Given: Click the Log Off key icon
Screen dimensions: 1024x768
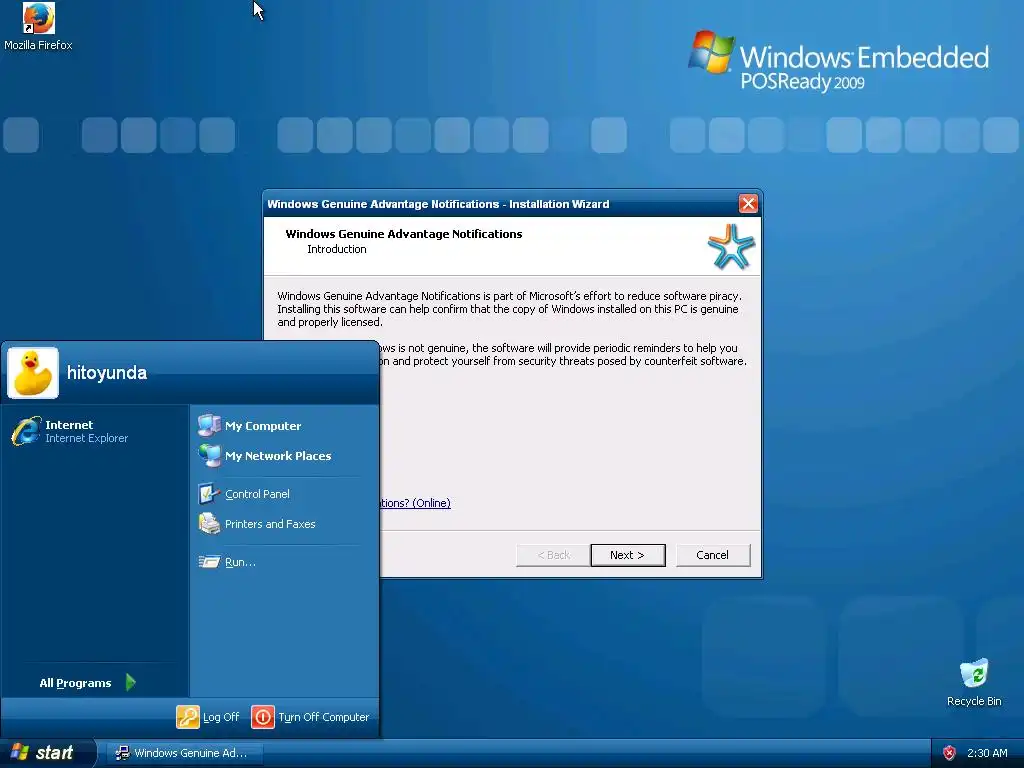Looking at the screenshot, I should 187,716.
